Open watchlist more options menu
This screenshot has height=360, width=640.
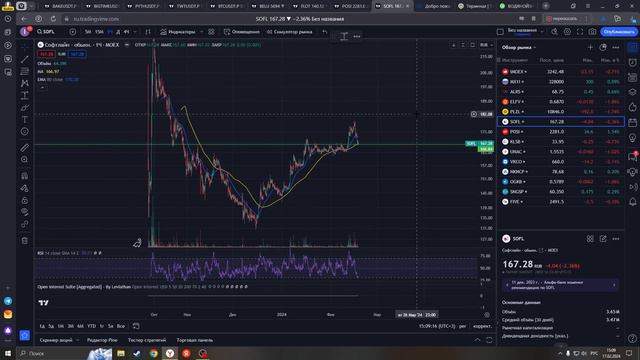[x=616, y=47]
